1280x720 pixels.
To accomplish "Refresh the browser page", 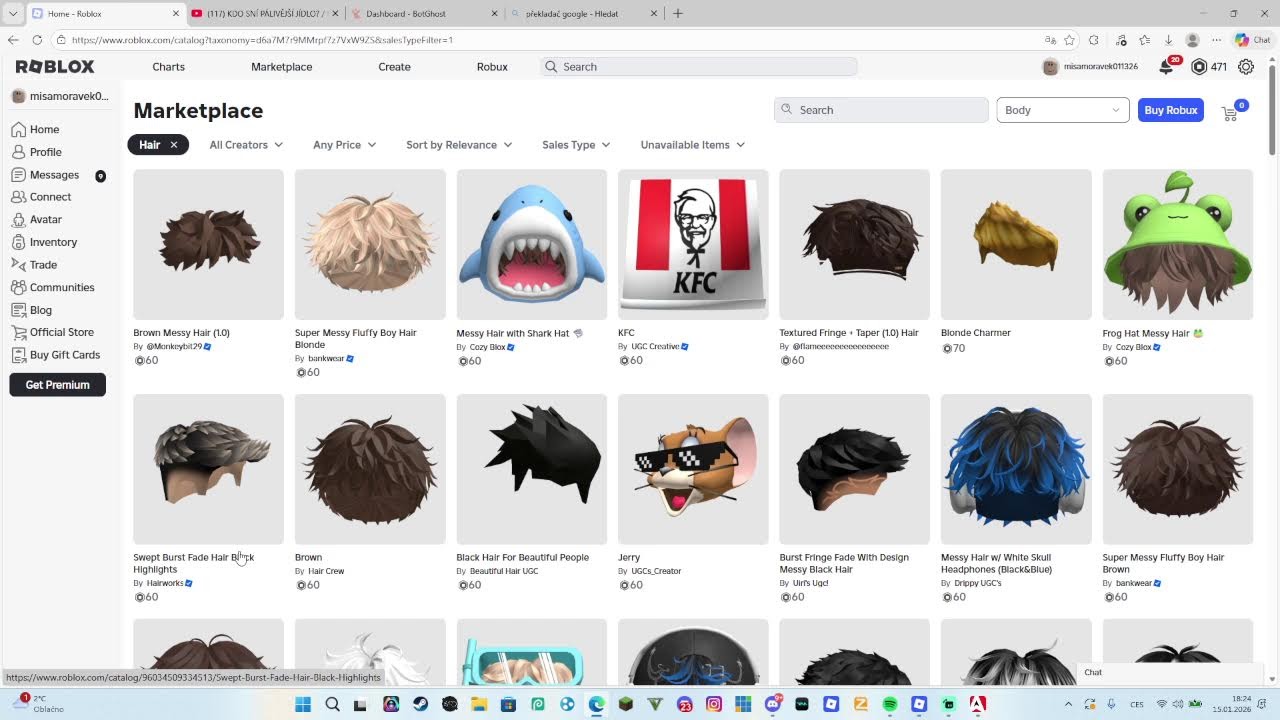I will pyautogui.click(x=37, y=40).
